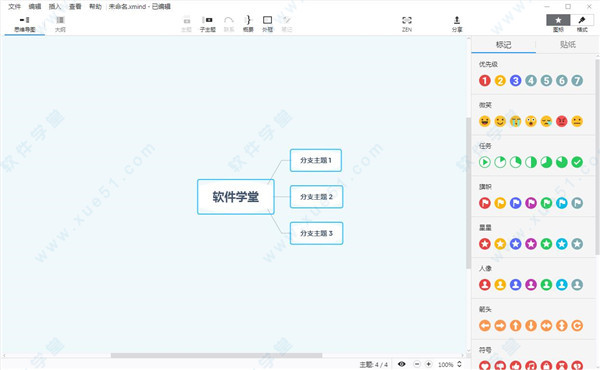The height and width of the screenshot is (370, 600).
Task: Select the 分支主题 1 node
Action: point(316,160)
